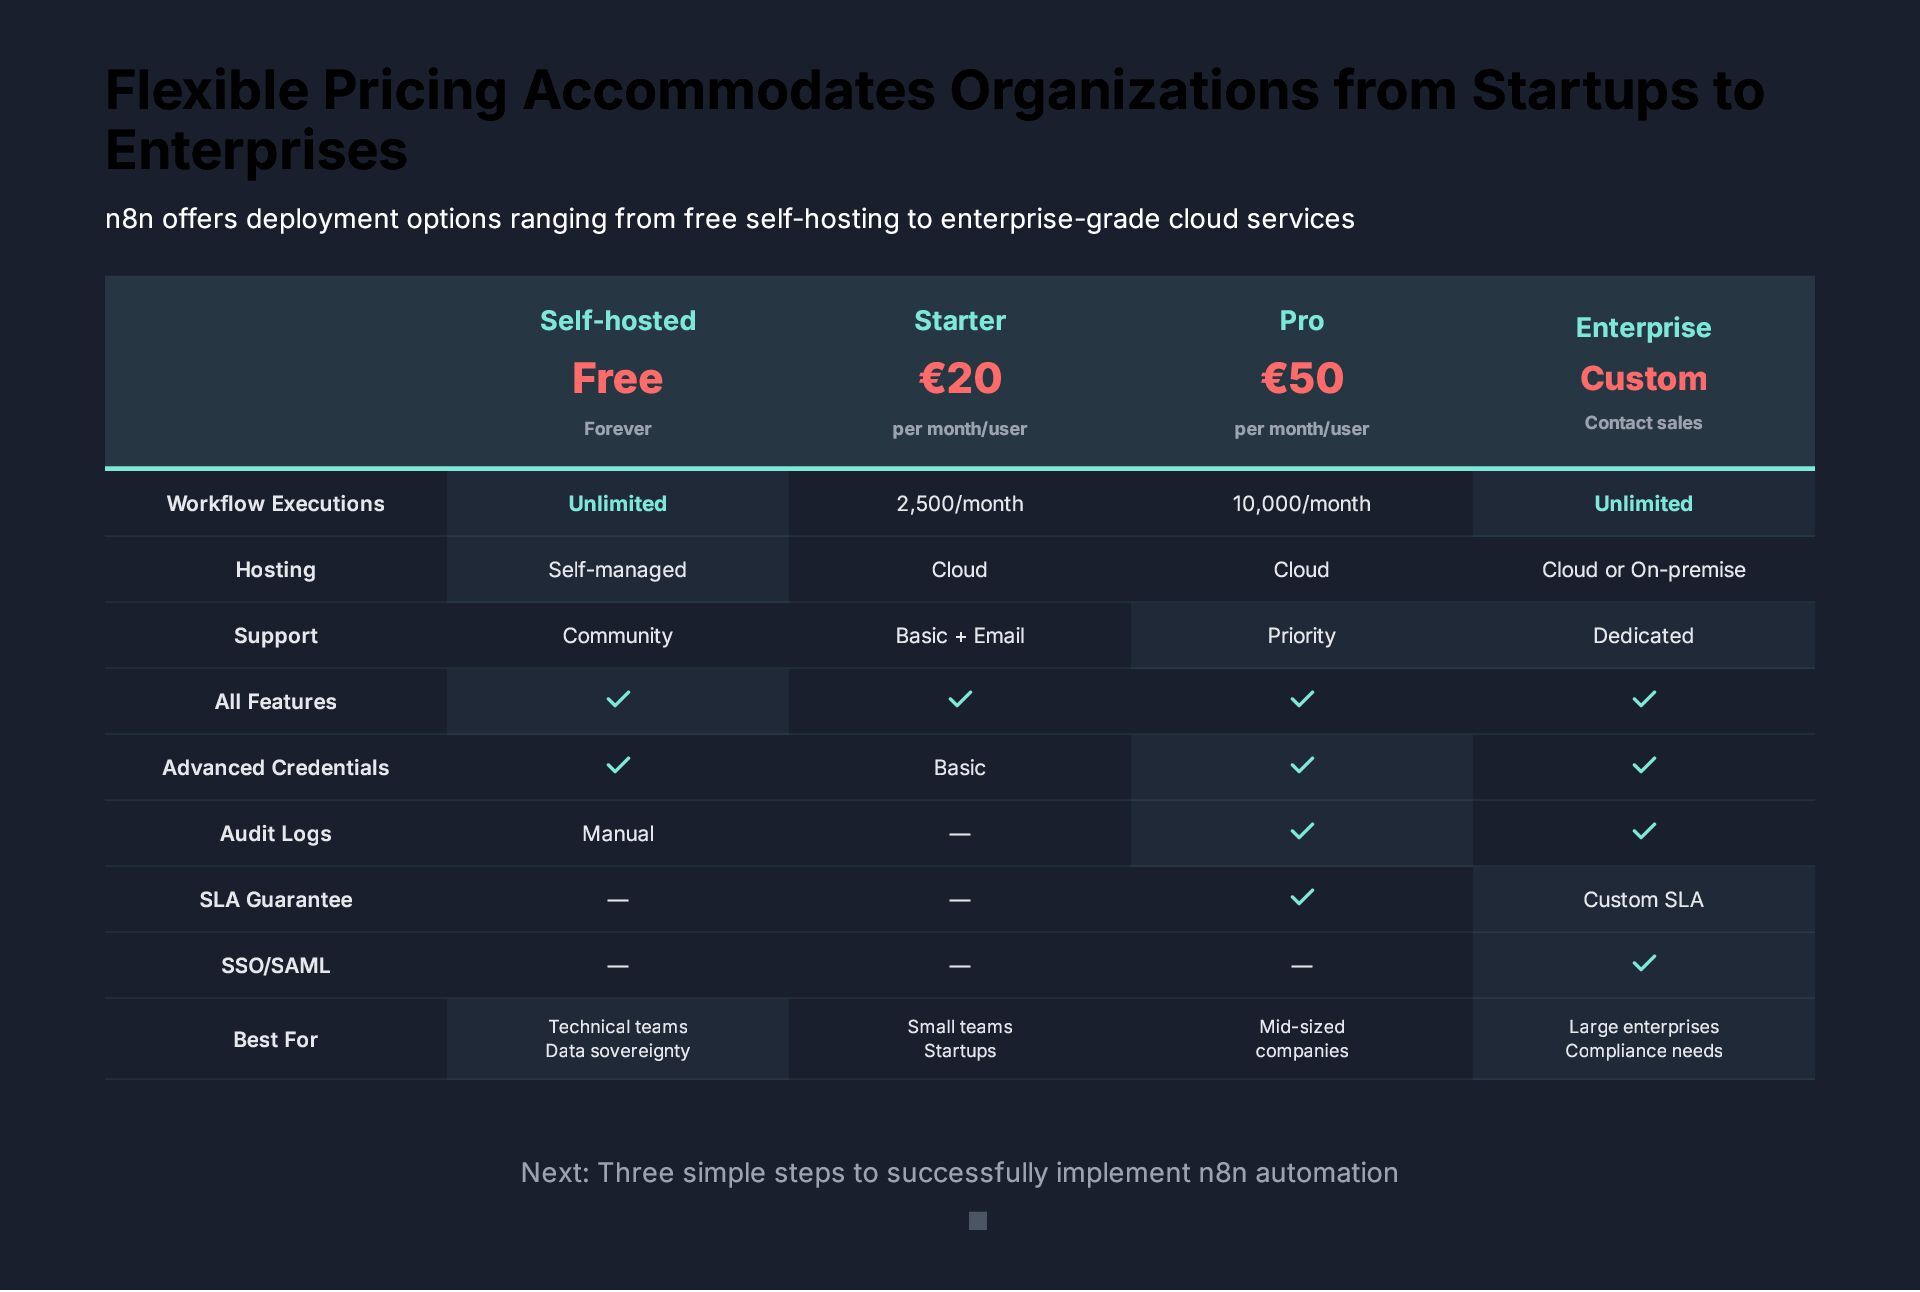The image size is (1920, 1292).
Task: Select the SSO/SAML checkmark under Enterprise
Action: pyautogui.click(x=1644, y=963)
